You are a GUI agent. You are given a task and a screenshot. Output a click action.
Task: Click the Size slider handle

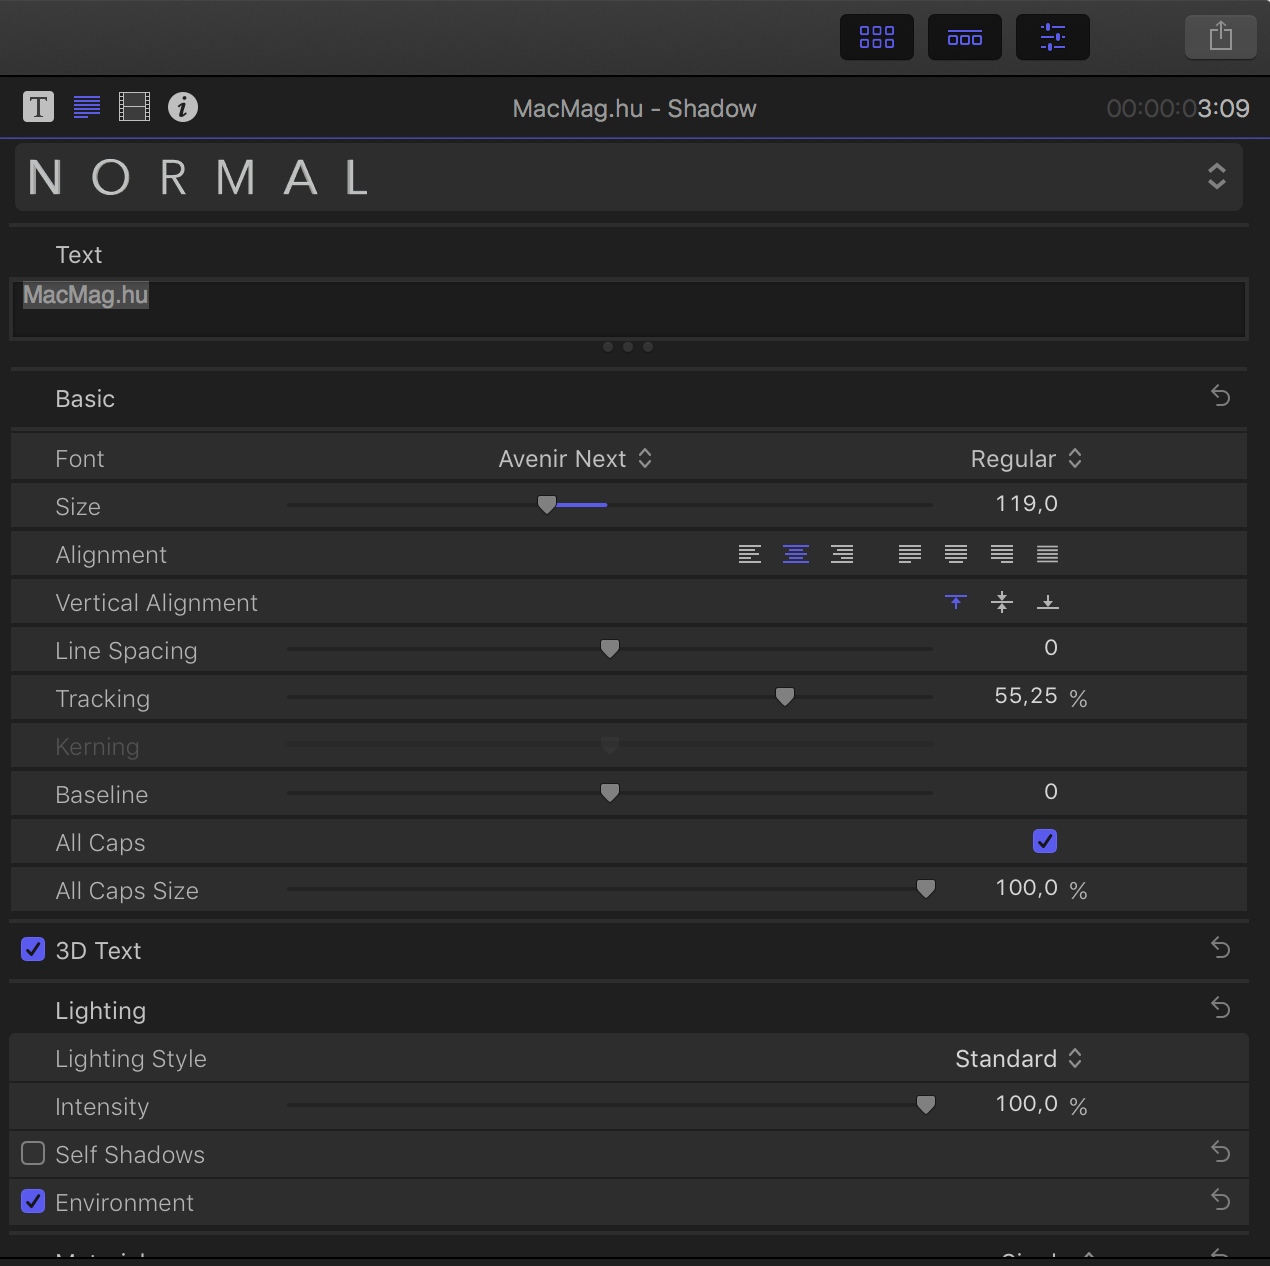pos(547,505)
